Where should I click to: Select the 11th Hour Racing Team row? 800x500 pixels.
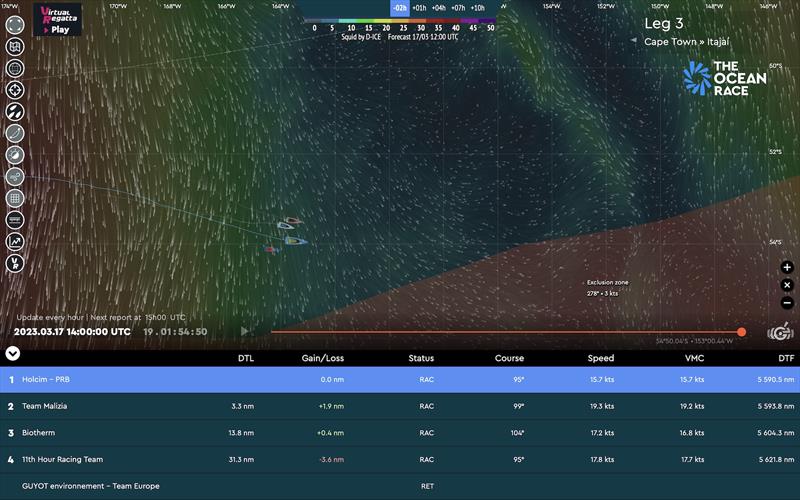tap(400, 459)
